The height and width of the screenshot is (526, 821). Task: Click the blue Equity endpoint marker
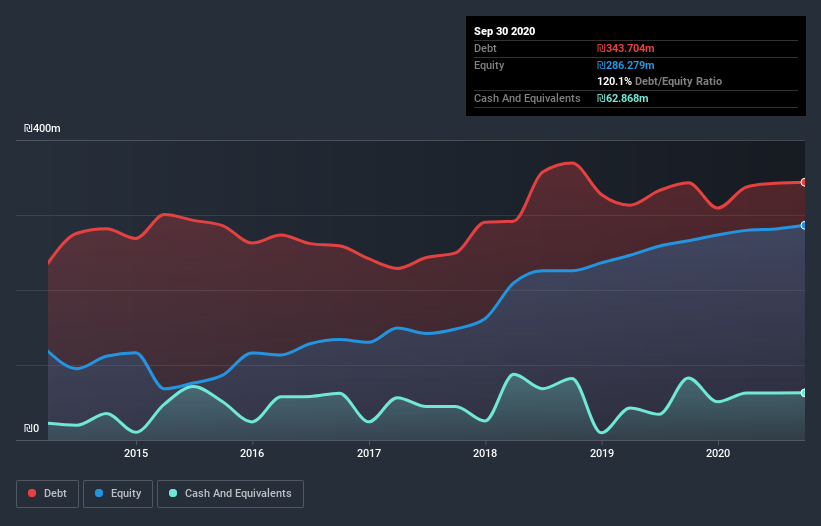[804, 226]
